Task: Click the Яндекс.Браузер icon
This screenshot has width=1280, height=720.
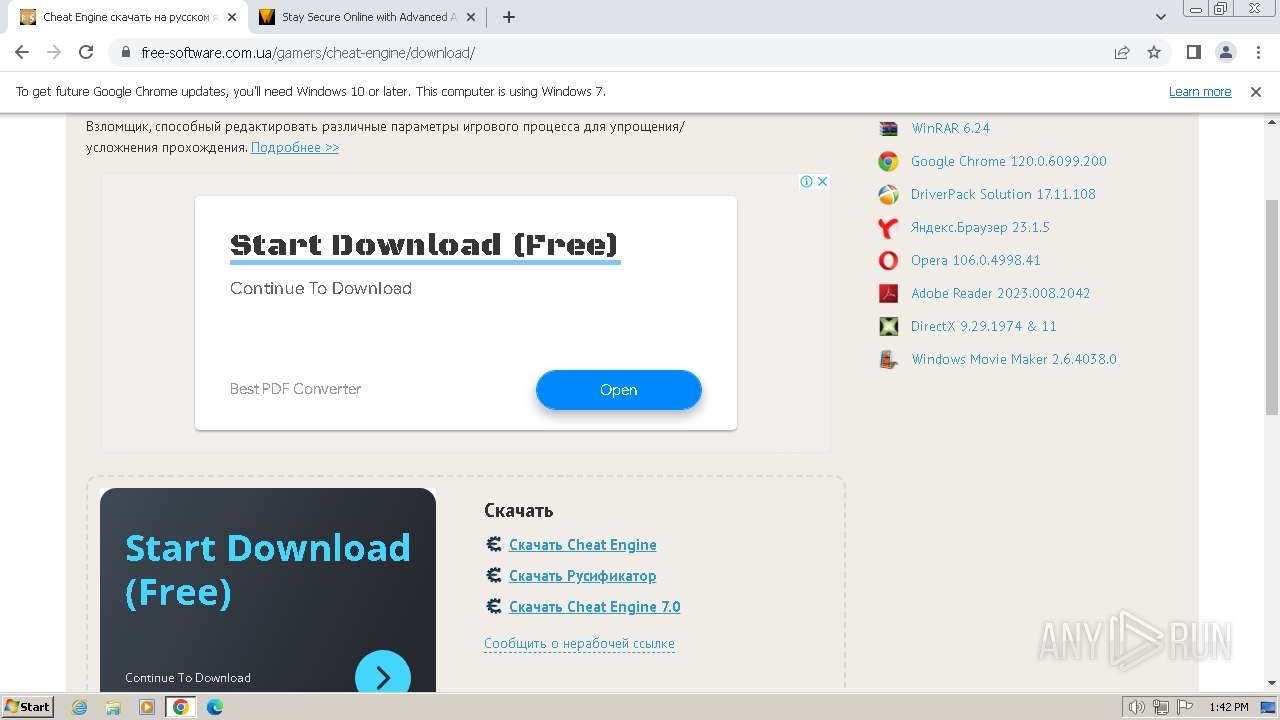Action: click(888, 227)
